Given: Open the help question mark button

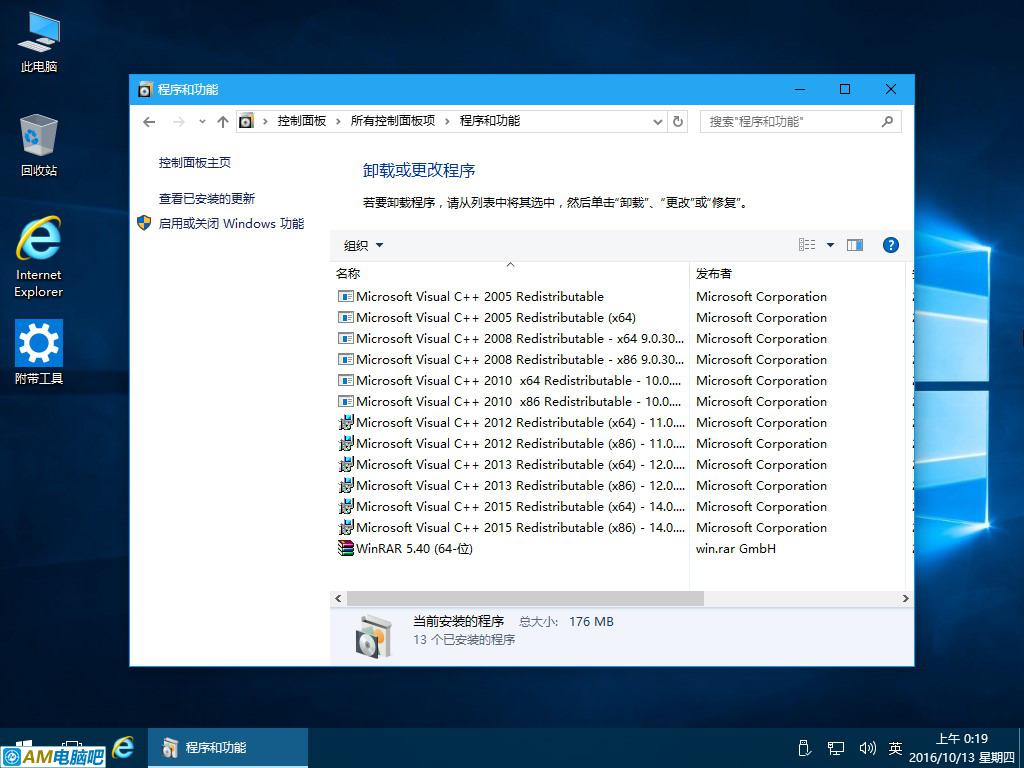Looking at the screenshot, I should point(890,245).
